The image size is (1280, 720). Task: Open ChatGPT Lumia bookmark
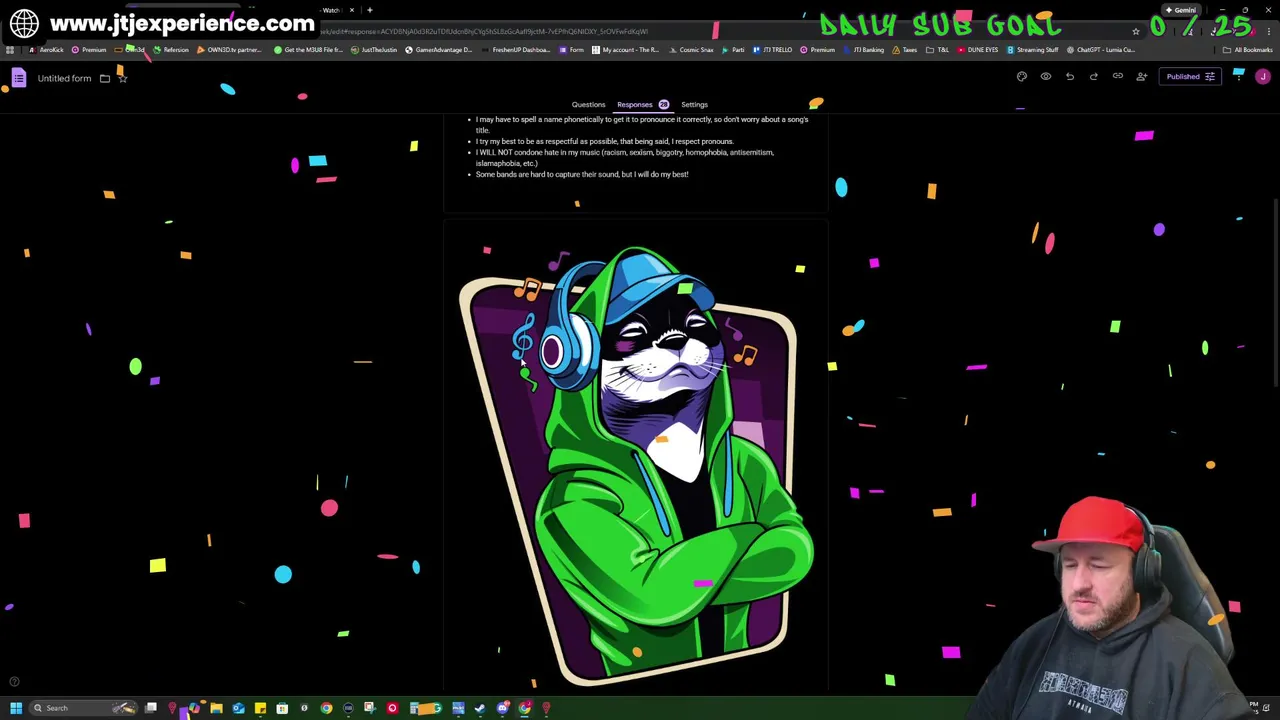1101,50
